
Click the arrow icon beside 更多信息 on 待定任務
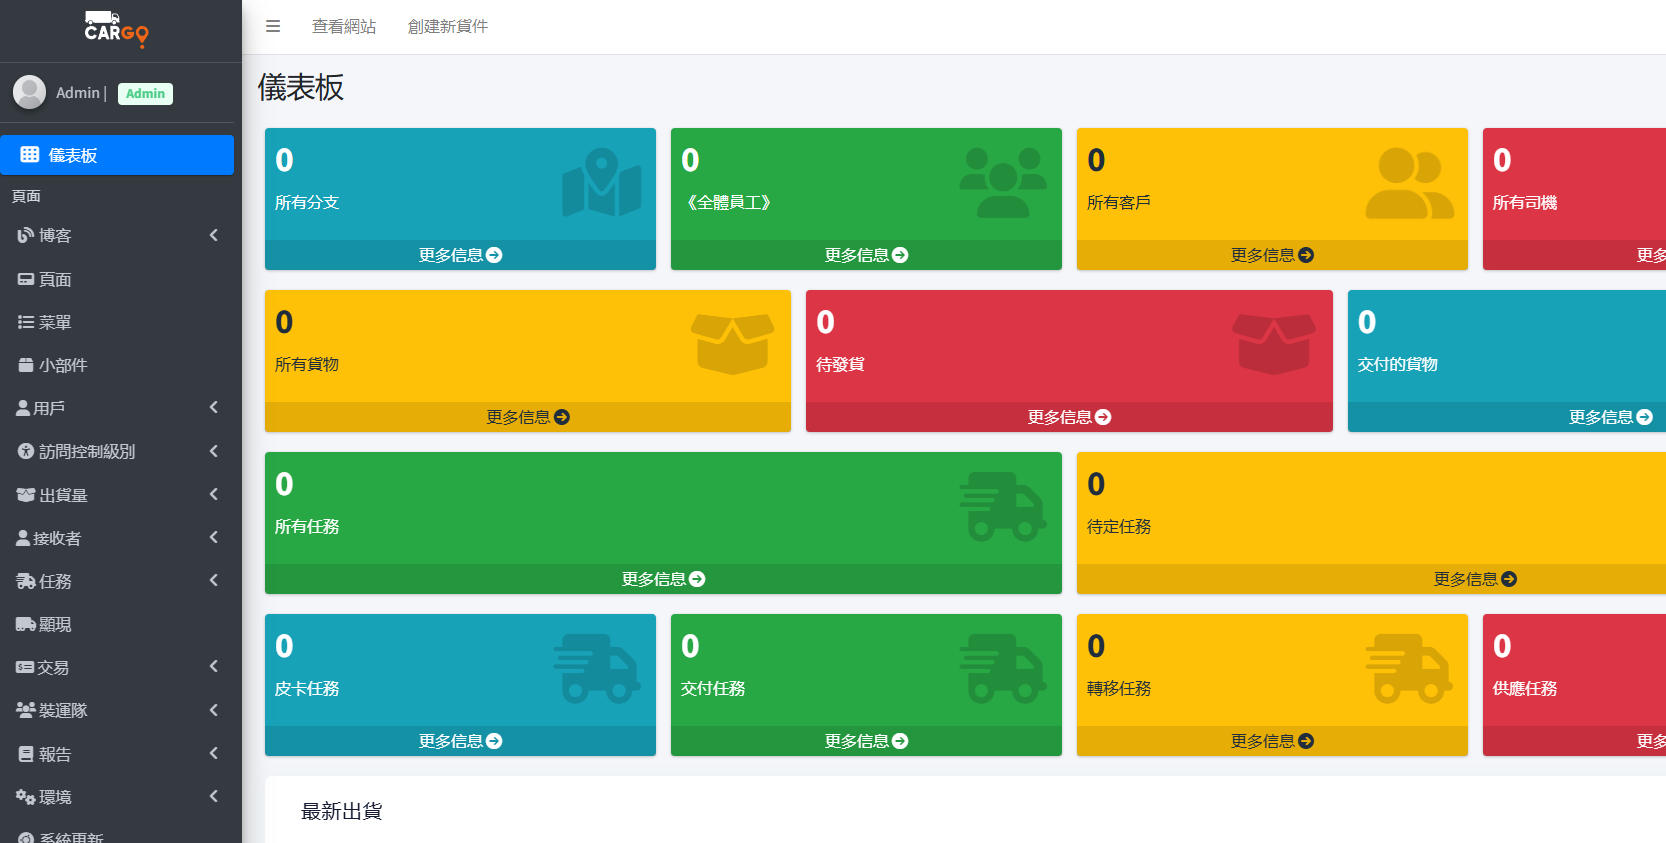(1509, 579)
